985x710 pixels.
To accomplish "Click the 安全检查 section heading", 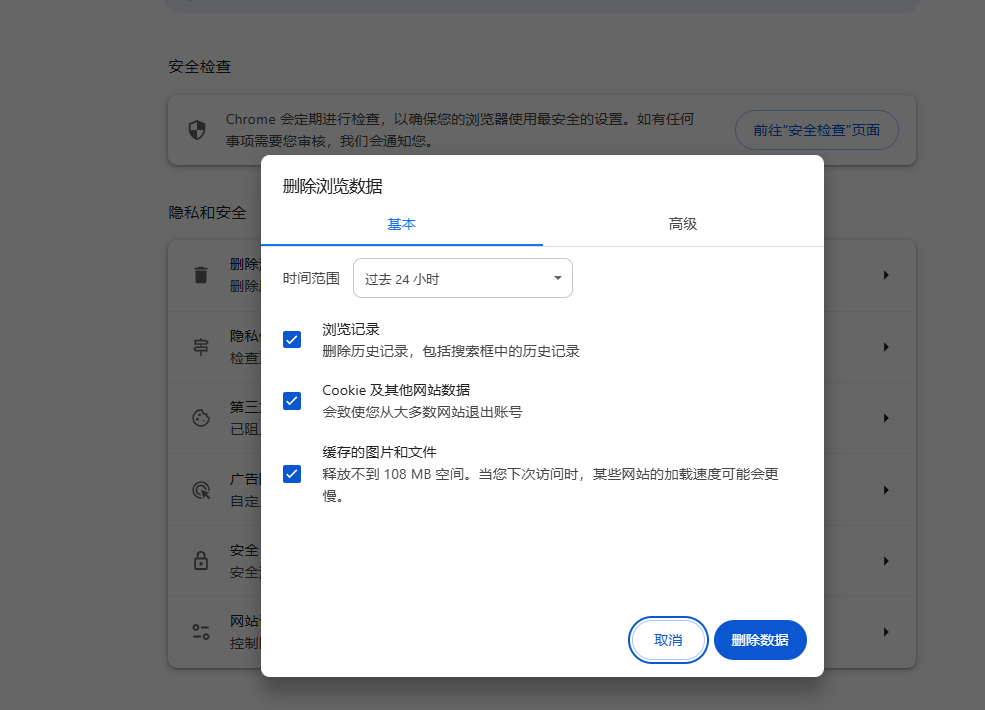I will (x=200, y=67).
